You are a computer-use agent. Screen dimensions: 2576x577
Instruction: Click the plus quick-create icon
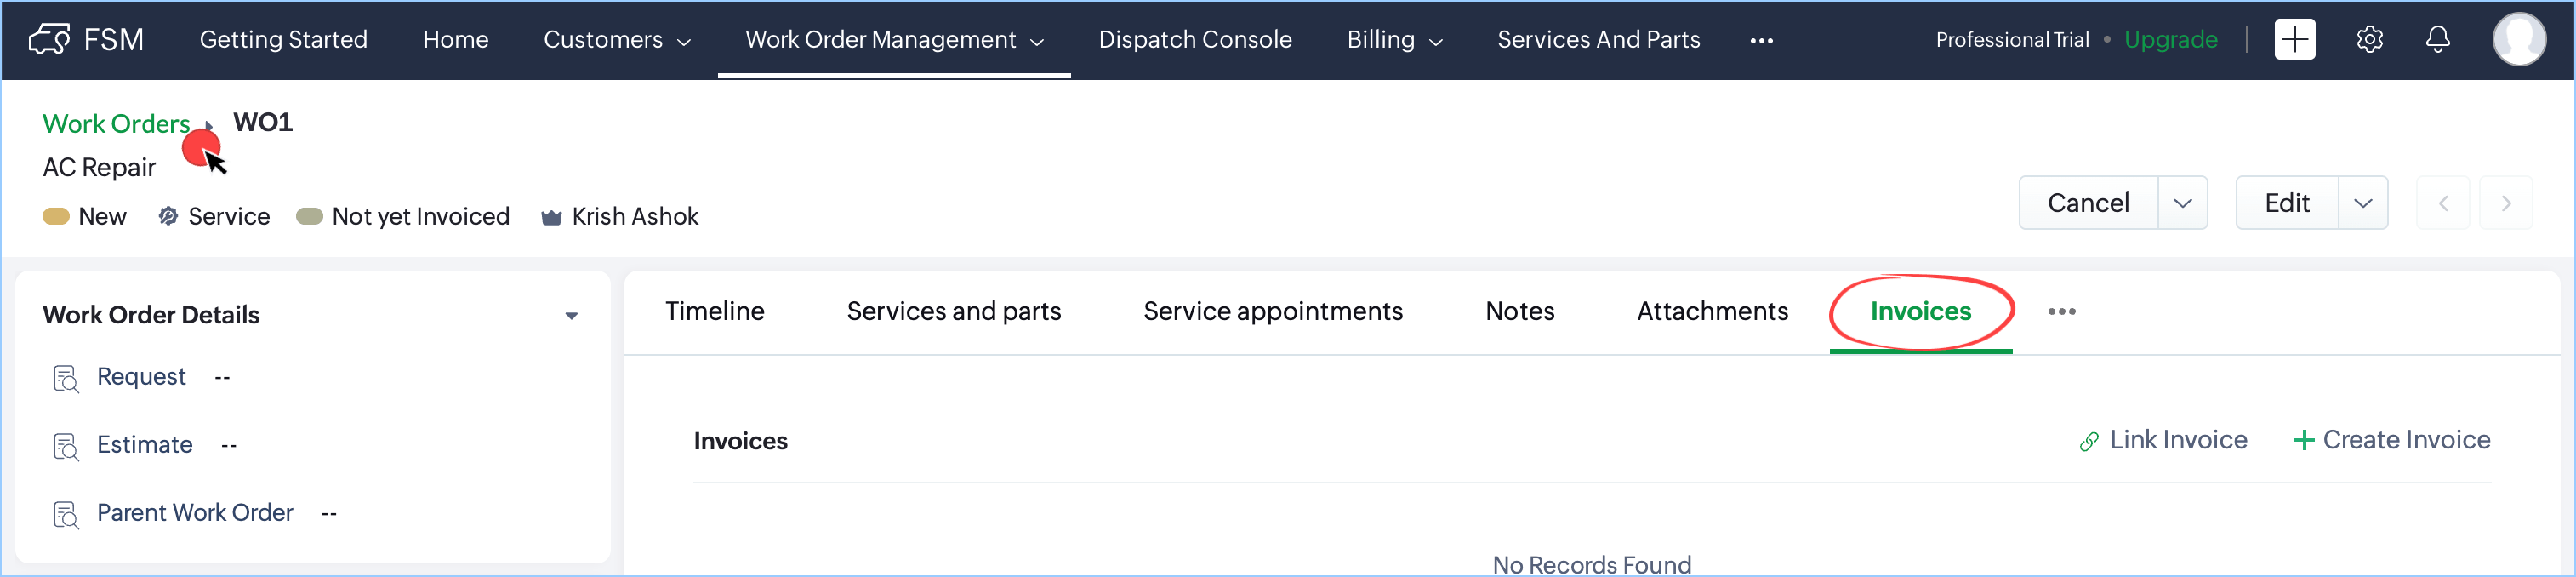point(2294,40)
